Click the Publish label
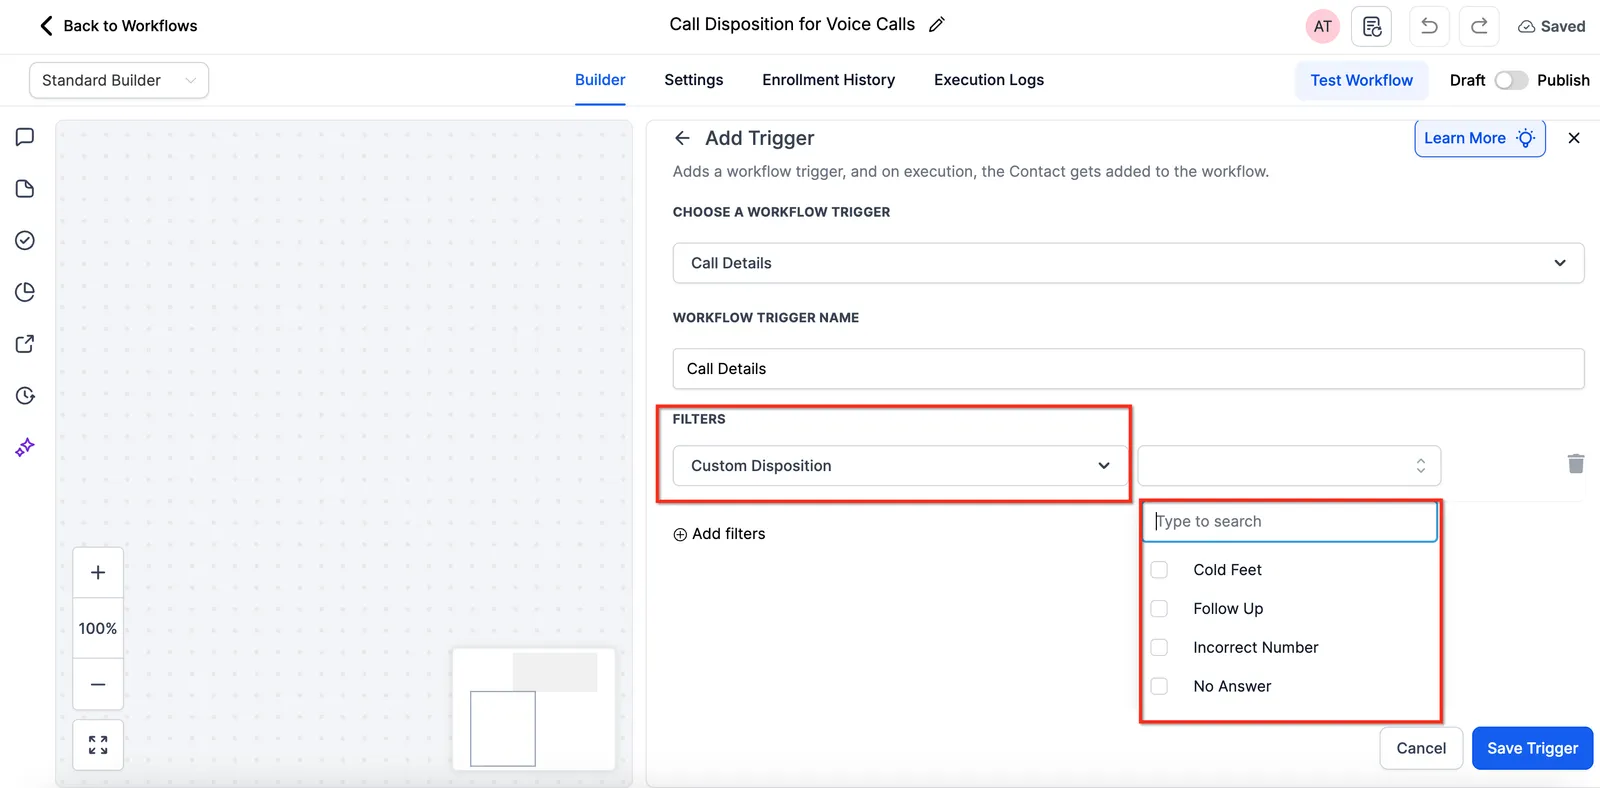 tap(1563, 80)
